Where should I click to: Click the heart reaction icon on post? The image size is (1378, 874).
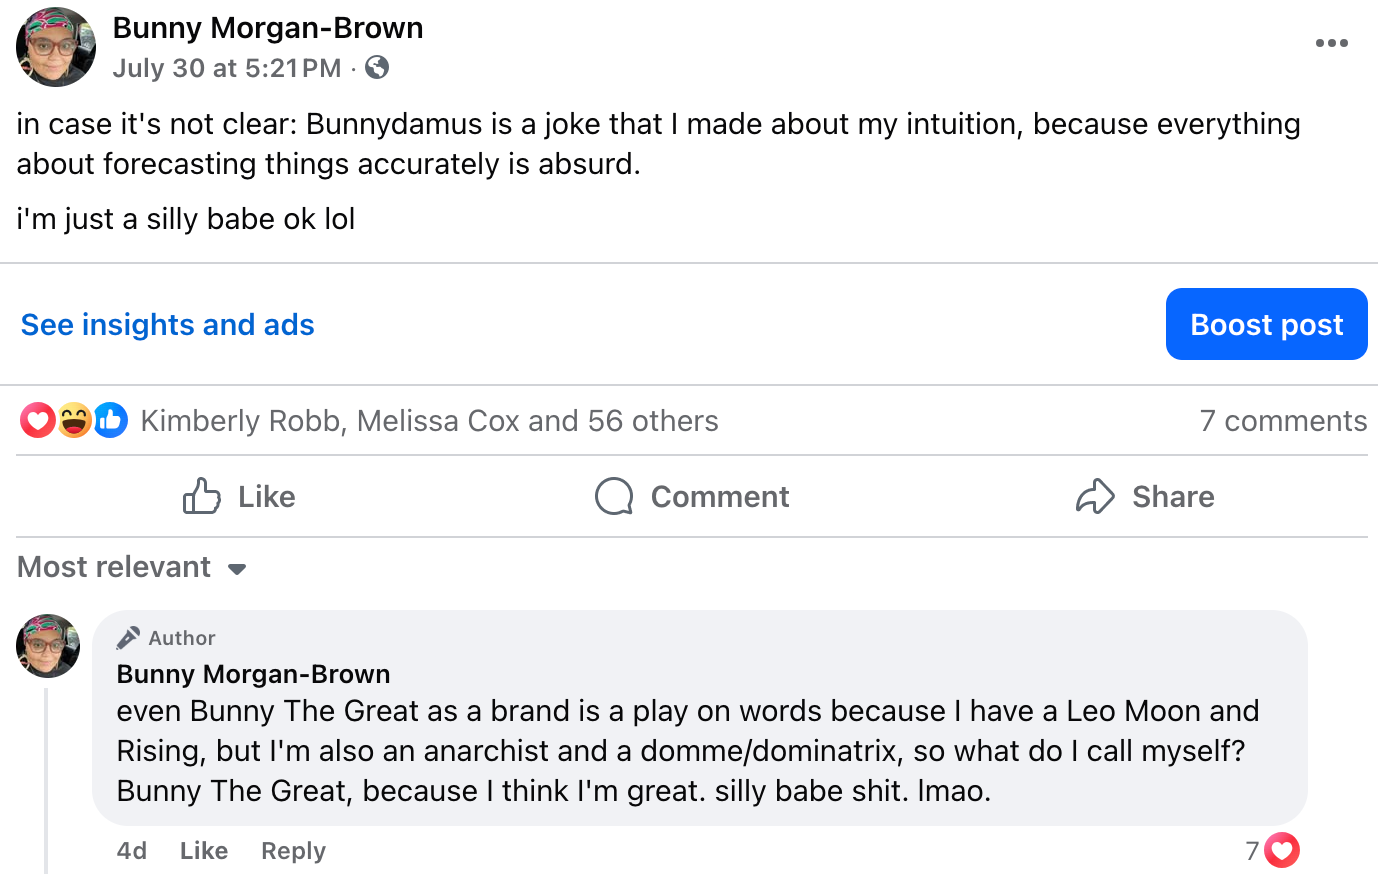(38, 421)
